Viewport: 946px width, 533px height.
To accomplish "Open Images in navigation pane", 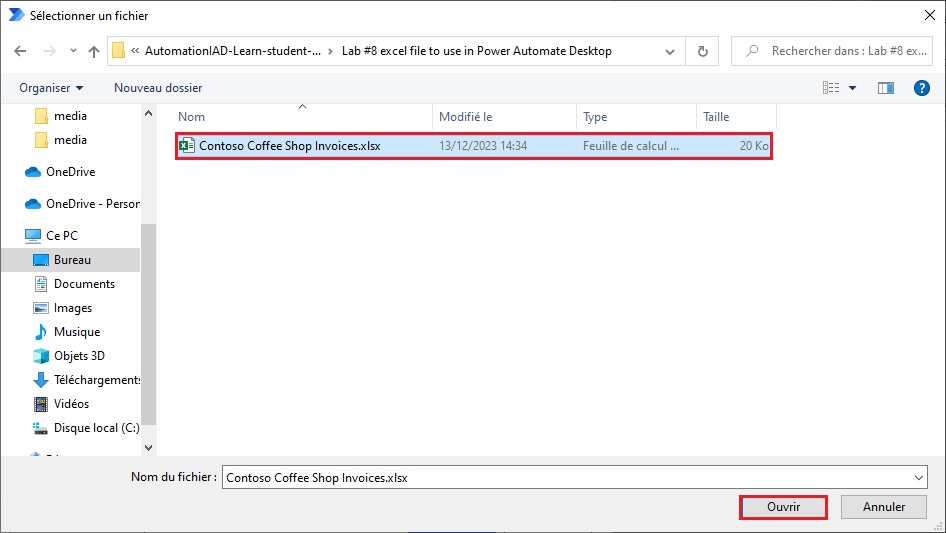I will coord(72,308).
